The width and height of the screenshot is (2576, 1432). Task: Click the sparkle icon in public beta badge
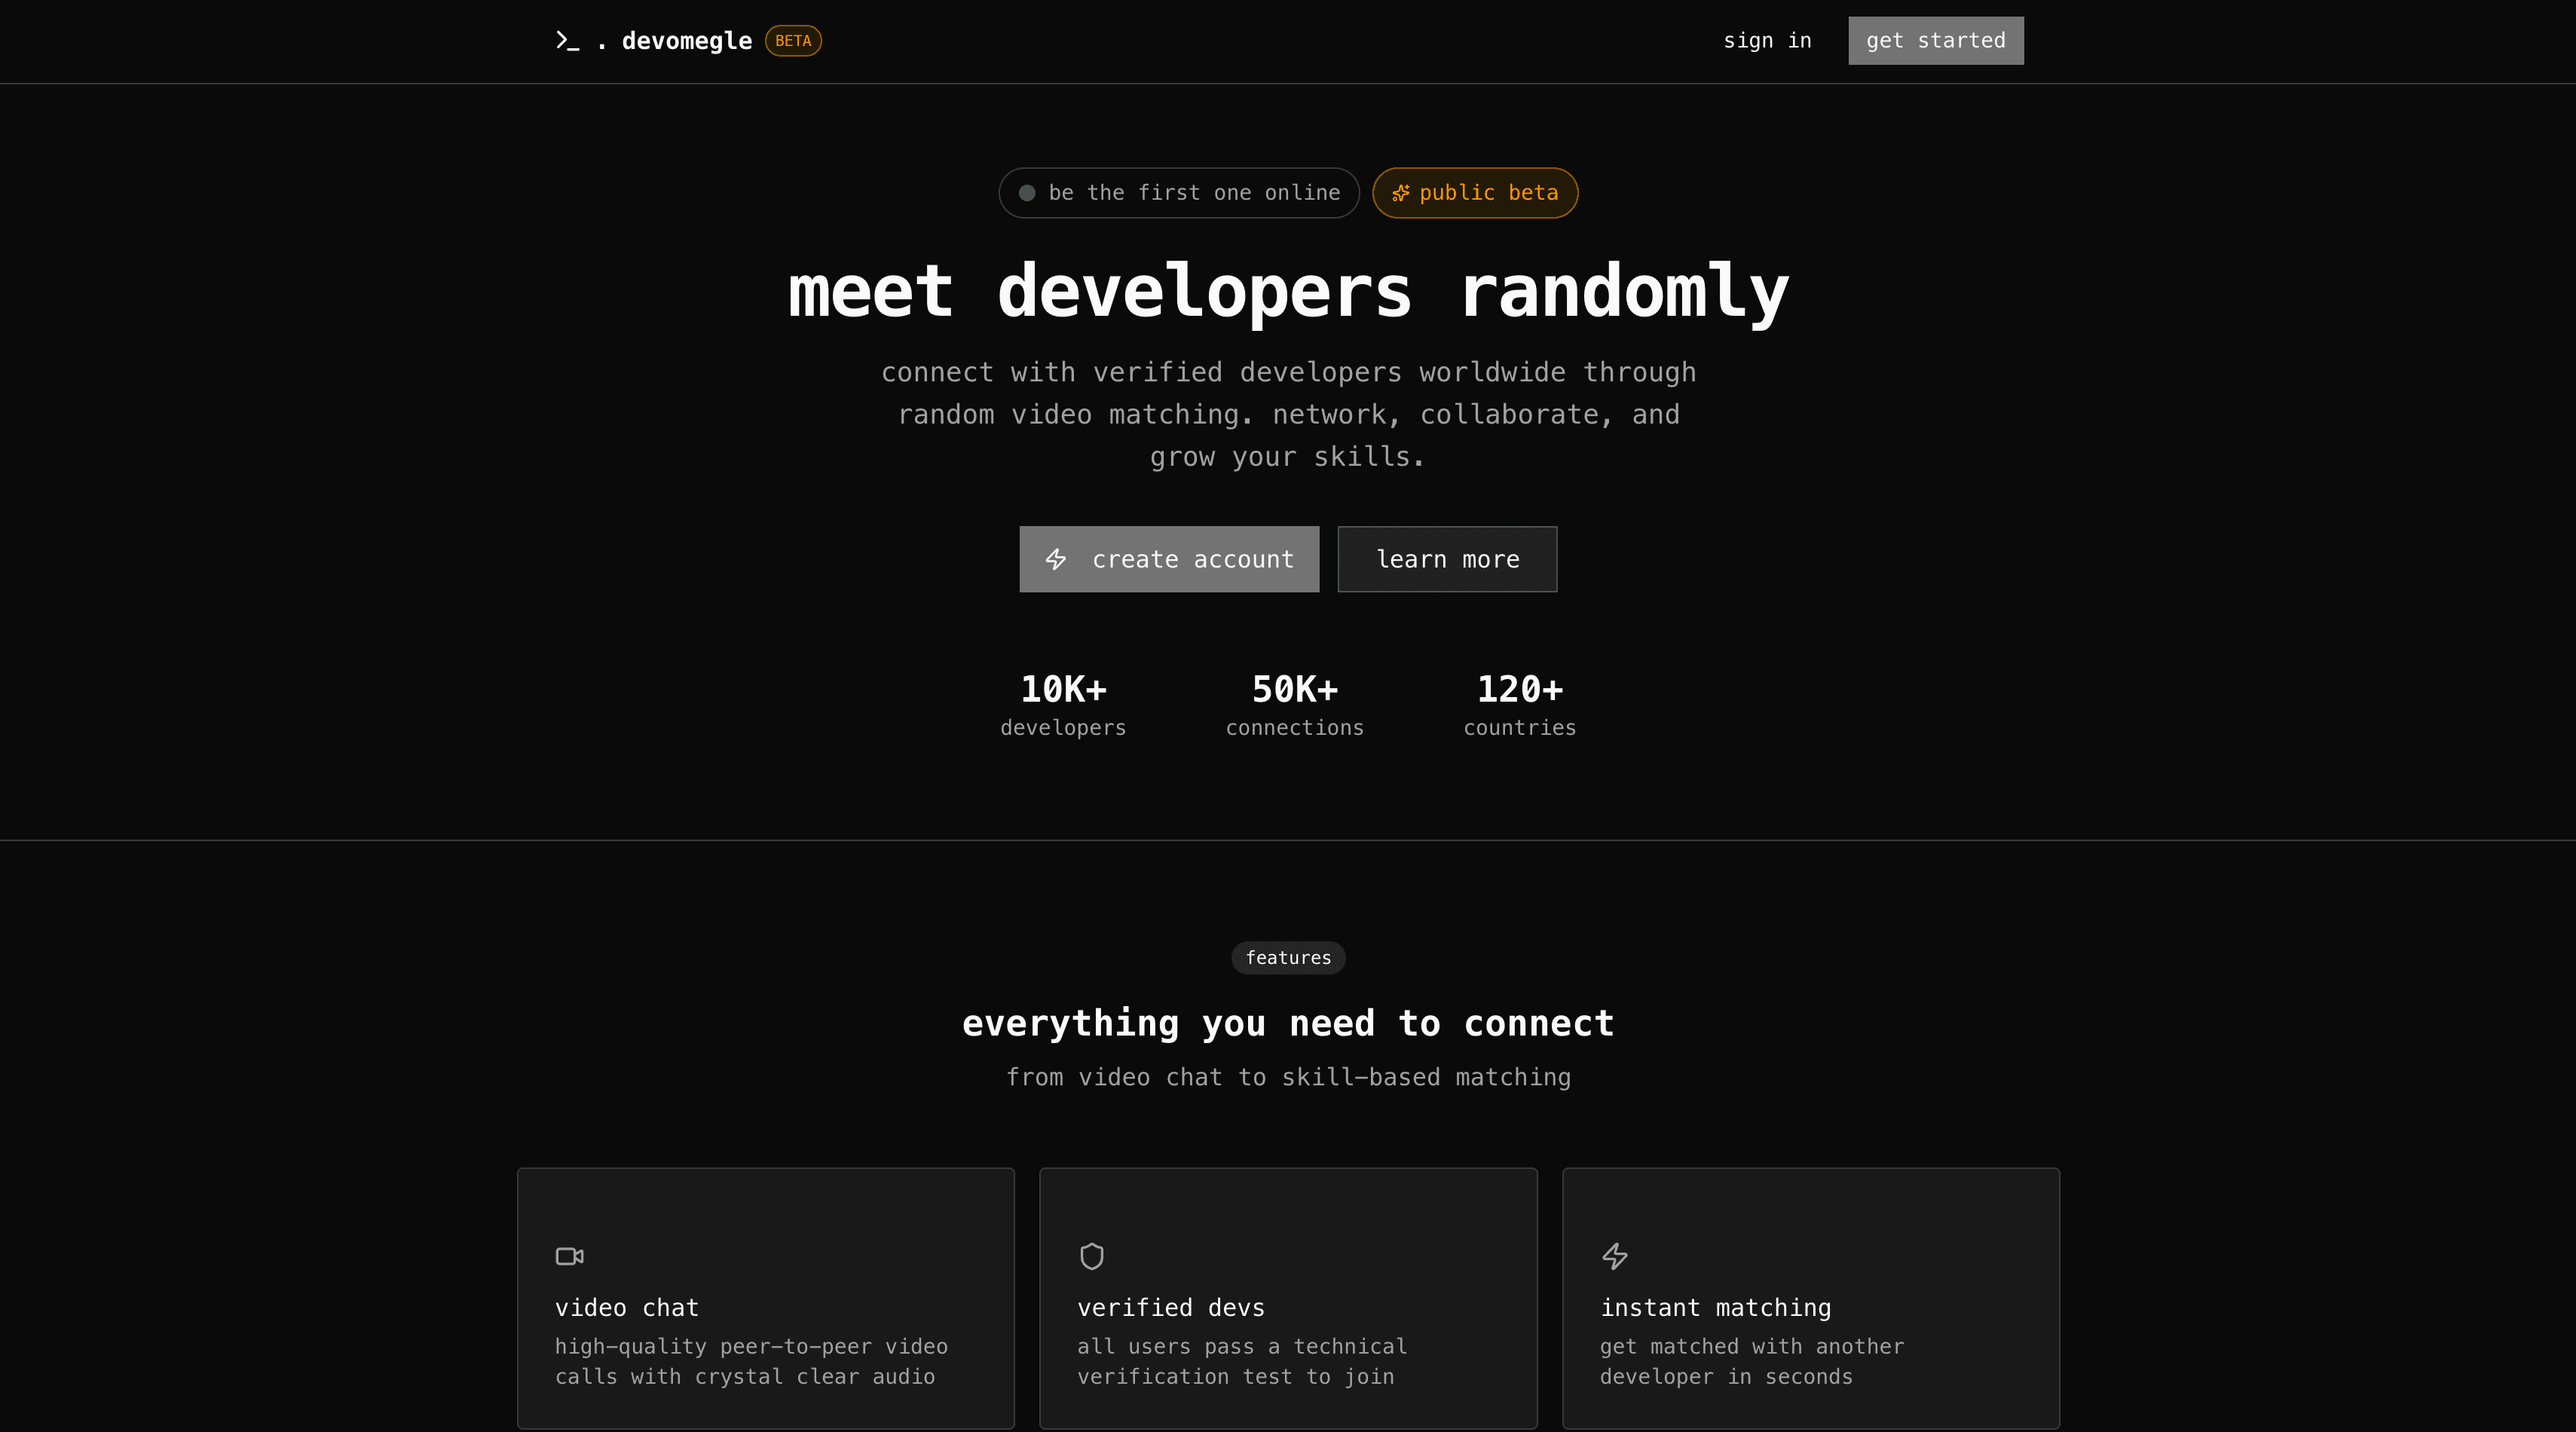tap(1400, 193)
